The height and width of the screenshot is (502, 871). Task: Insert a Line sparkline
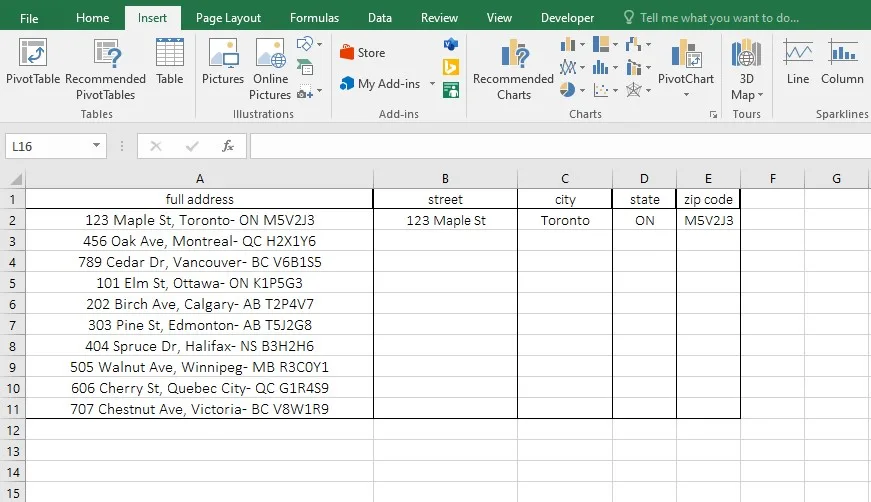pos(798,62)
